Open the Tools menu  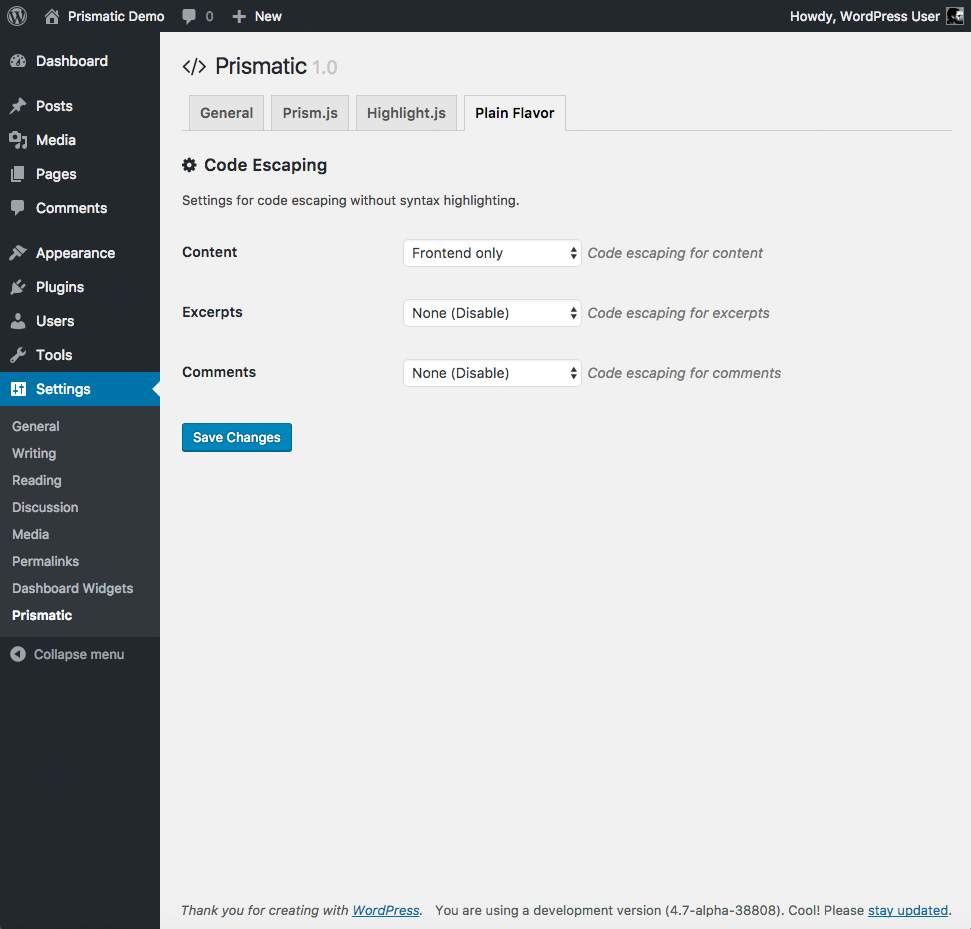(x=54, y=355)
